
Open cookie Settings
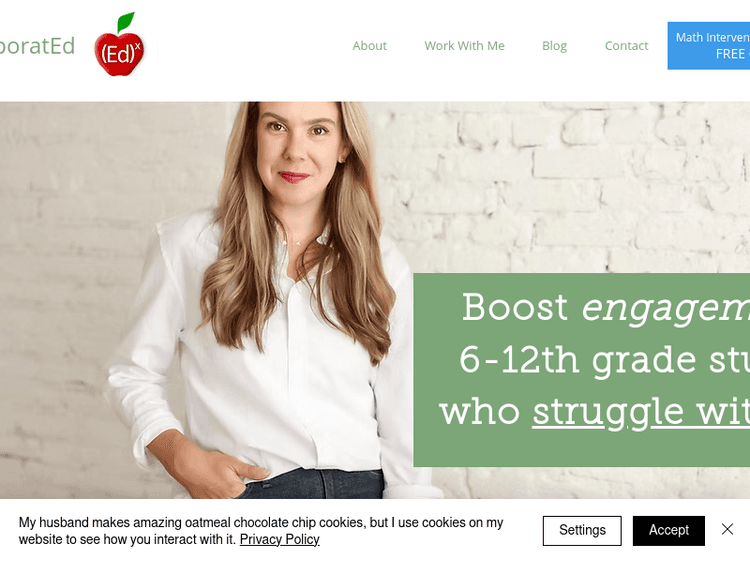coord(582,530)
